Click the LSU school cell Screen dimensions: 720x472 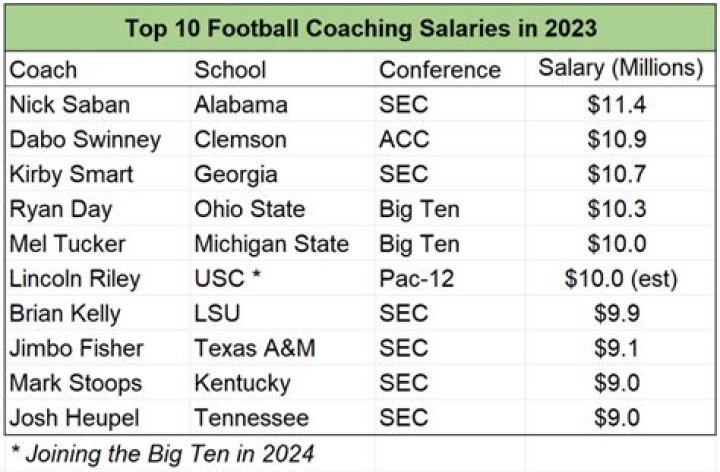(215, 314)
